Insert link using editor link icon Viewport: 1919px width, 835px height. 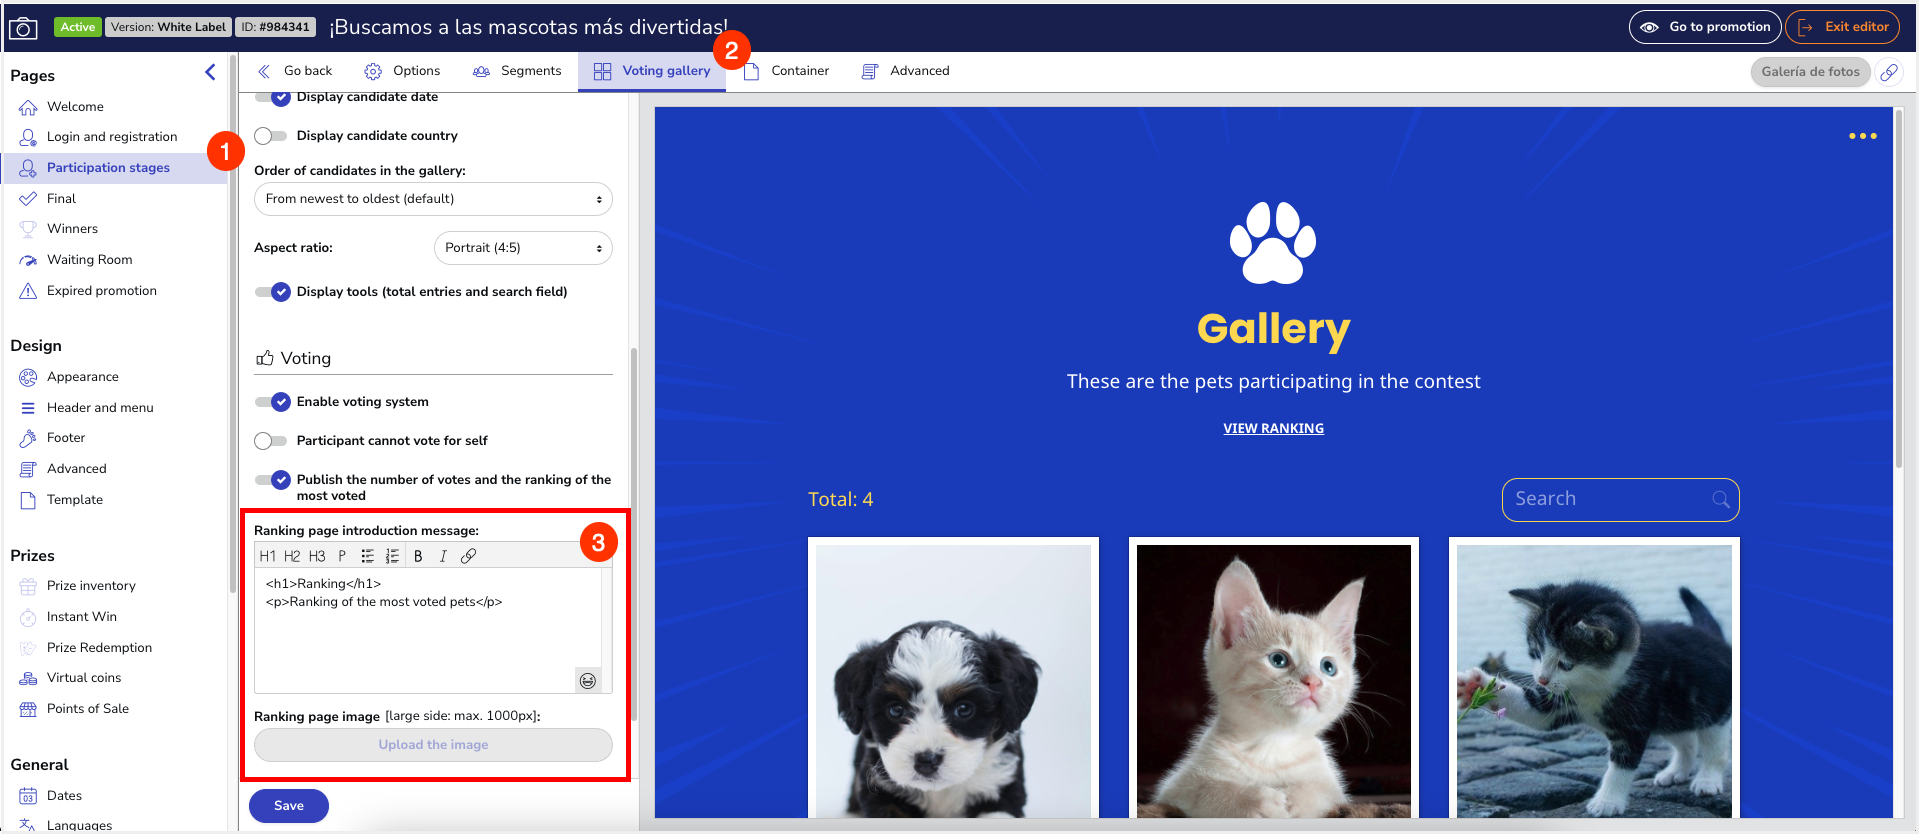pyautogui.click(x=468, y=556)
